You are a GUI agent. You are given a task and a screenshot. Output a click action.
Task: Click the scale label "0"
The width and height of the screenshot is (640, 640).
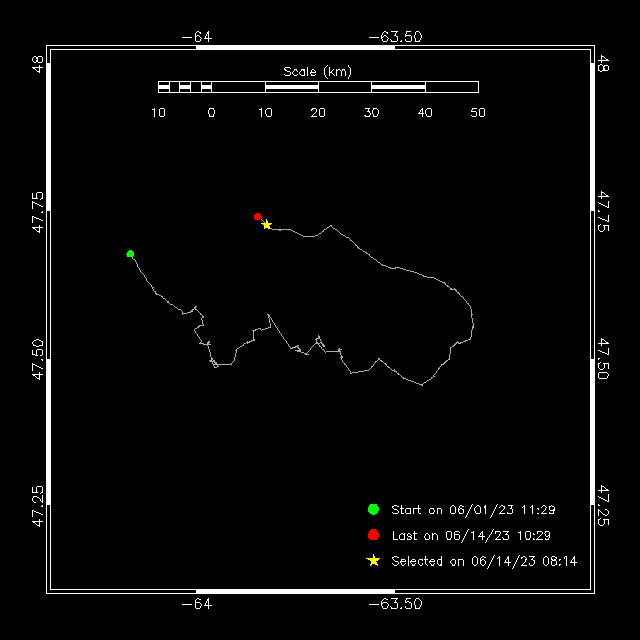(211, 113)
